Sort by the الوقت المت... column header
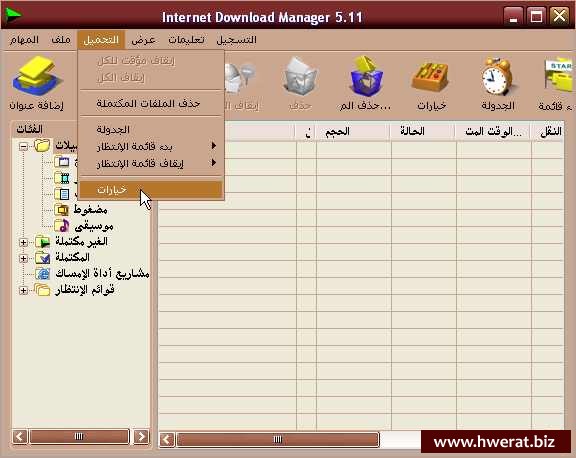This screenshot has width=576, height=458. click(493, 131)
